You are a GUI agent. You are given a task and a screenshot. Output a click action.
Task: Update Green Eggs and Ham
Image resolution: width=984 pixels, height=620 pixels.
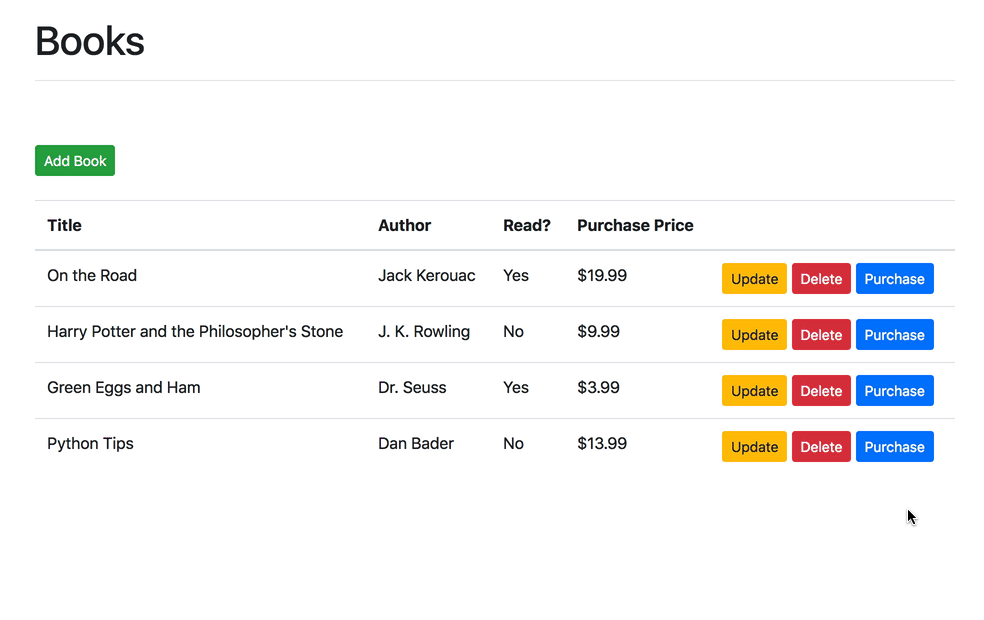point(753,390)
